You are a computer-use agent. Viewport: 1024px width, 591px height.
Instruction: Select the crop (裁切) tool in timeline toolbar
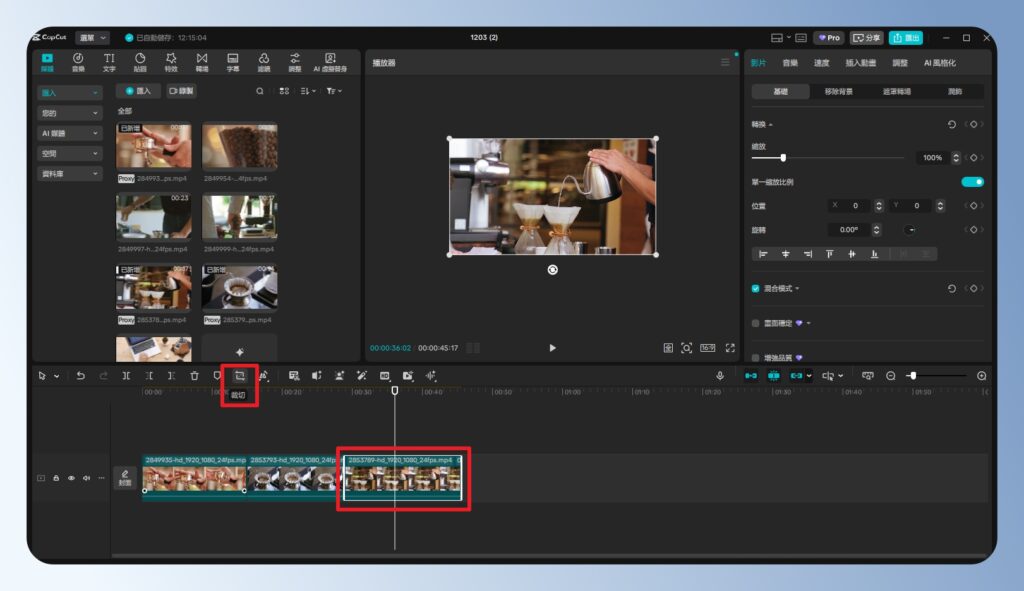tap(240, 375)
